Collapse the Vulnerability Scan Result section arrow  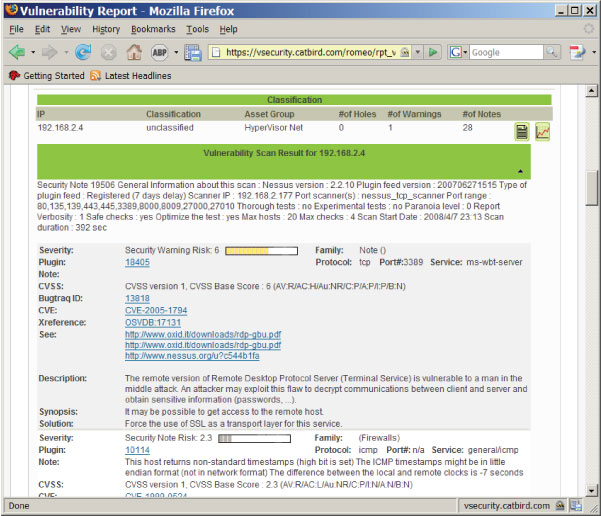[520, 171]
